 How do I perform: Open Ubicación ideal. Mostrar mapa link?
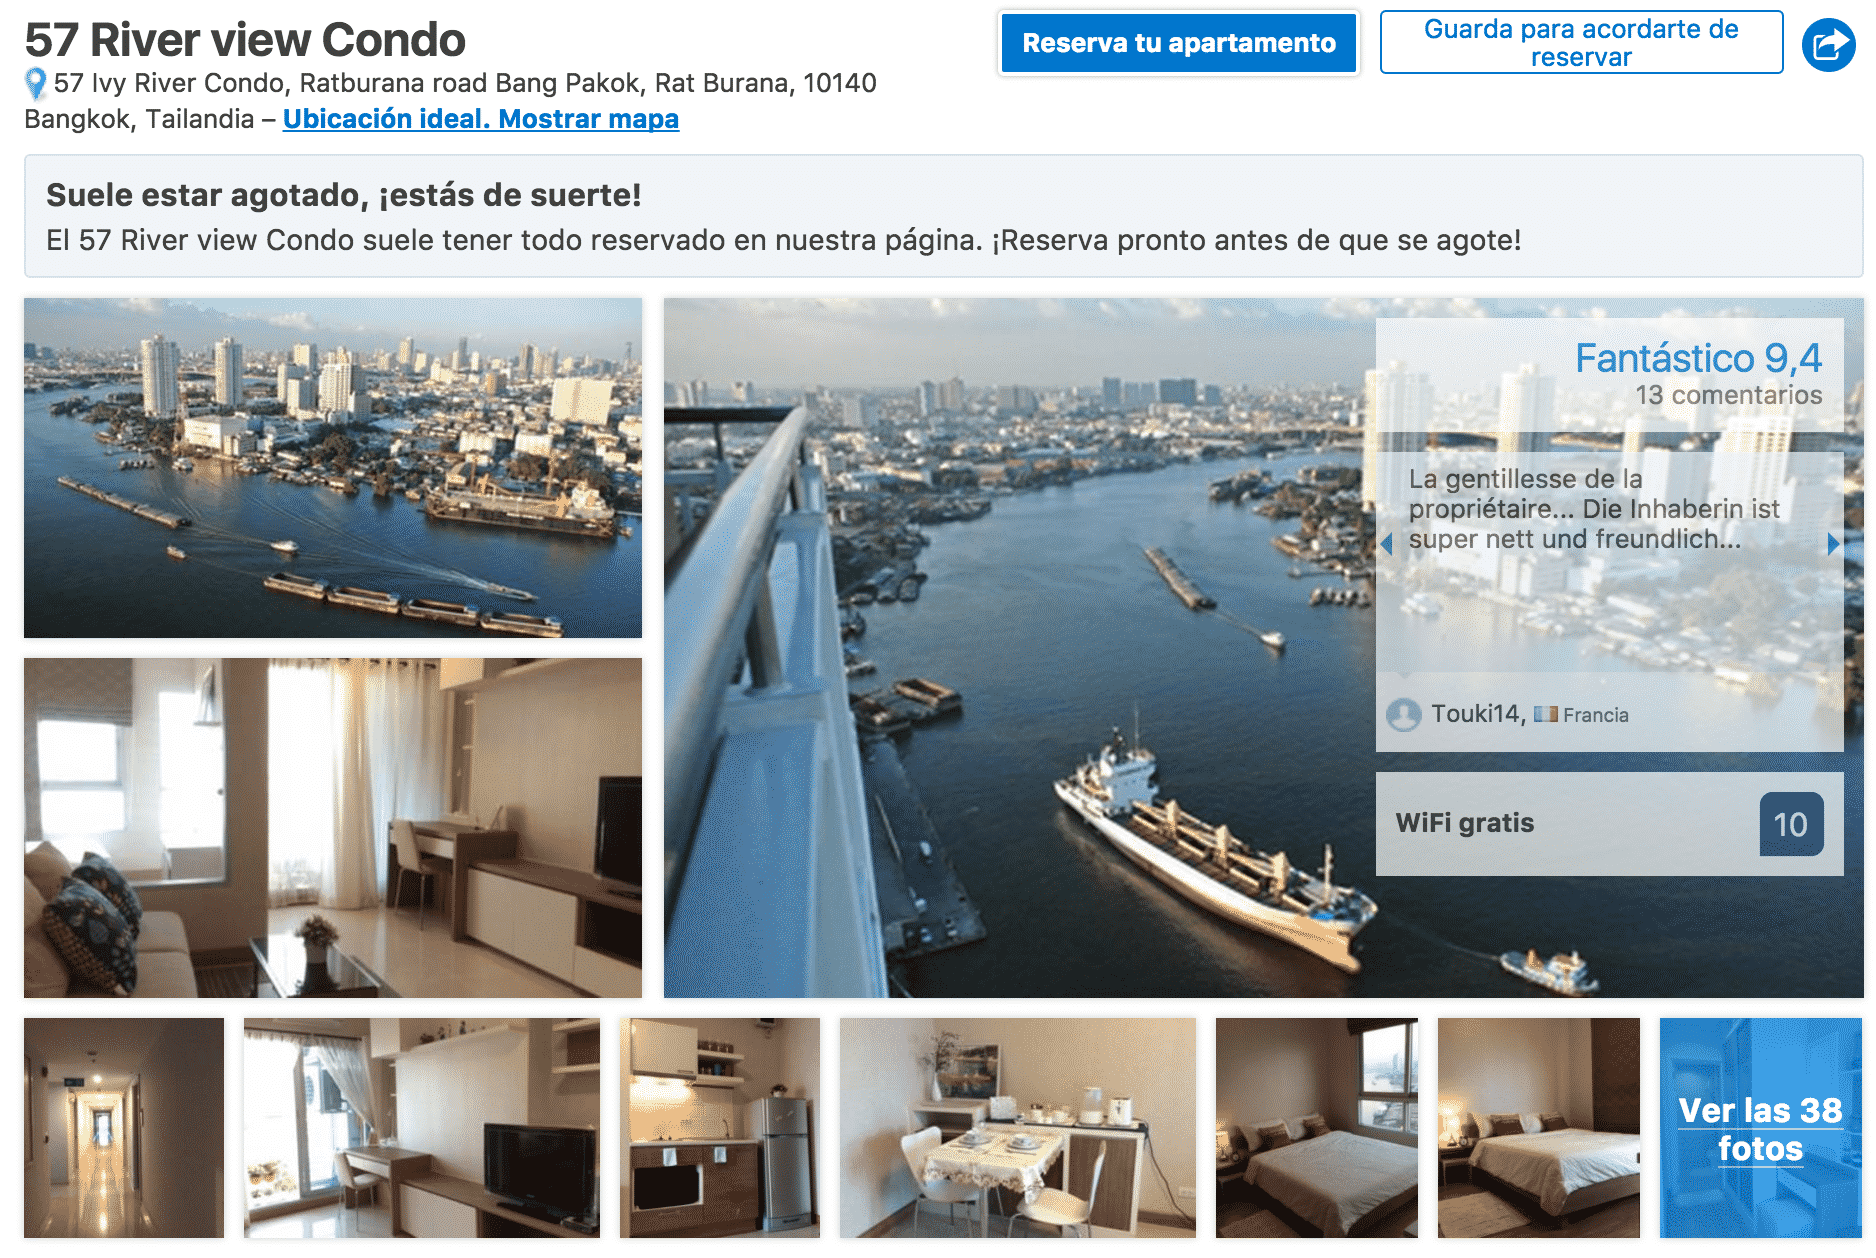pyautogui.click(x=481, y=119)
